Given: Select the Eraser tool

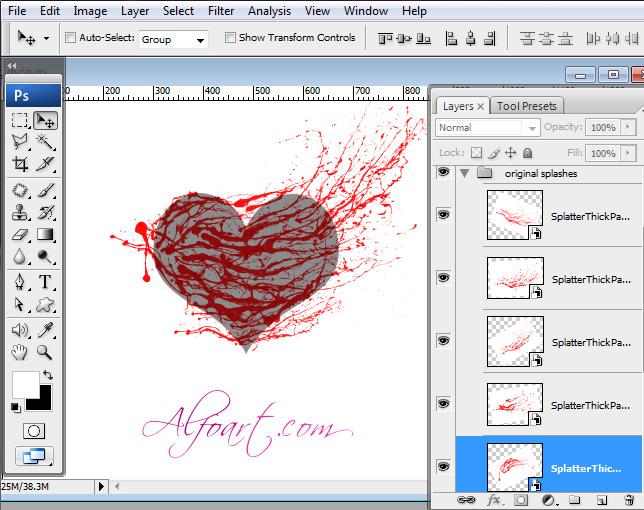Looking at the screenshot, I should (x=19, y=235).
